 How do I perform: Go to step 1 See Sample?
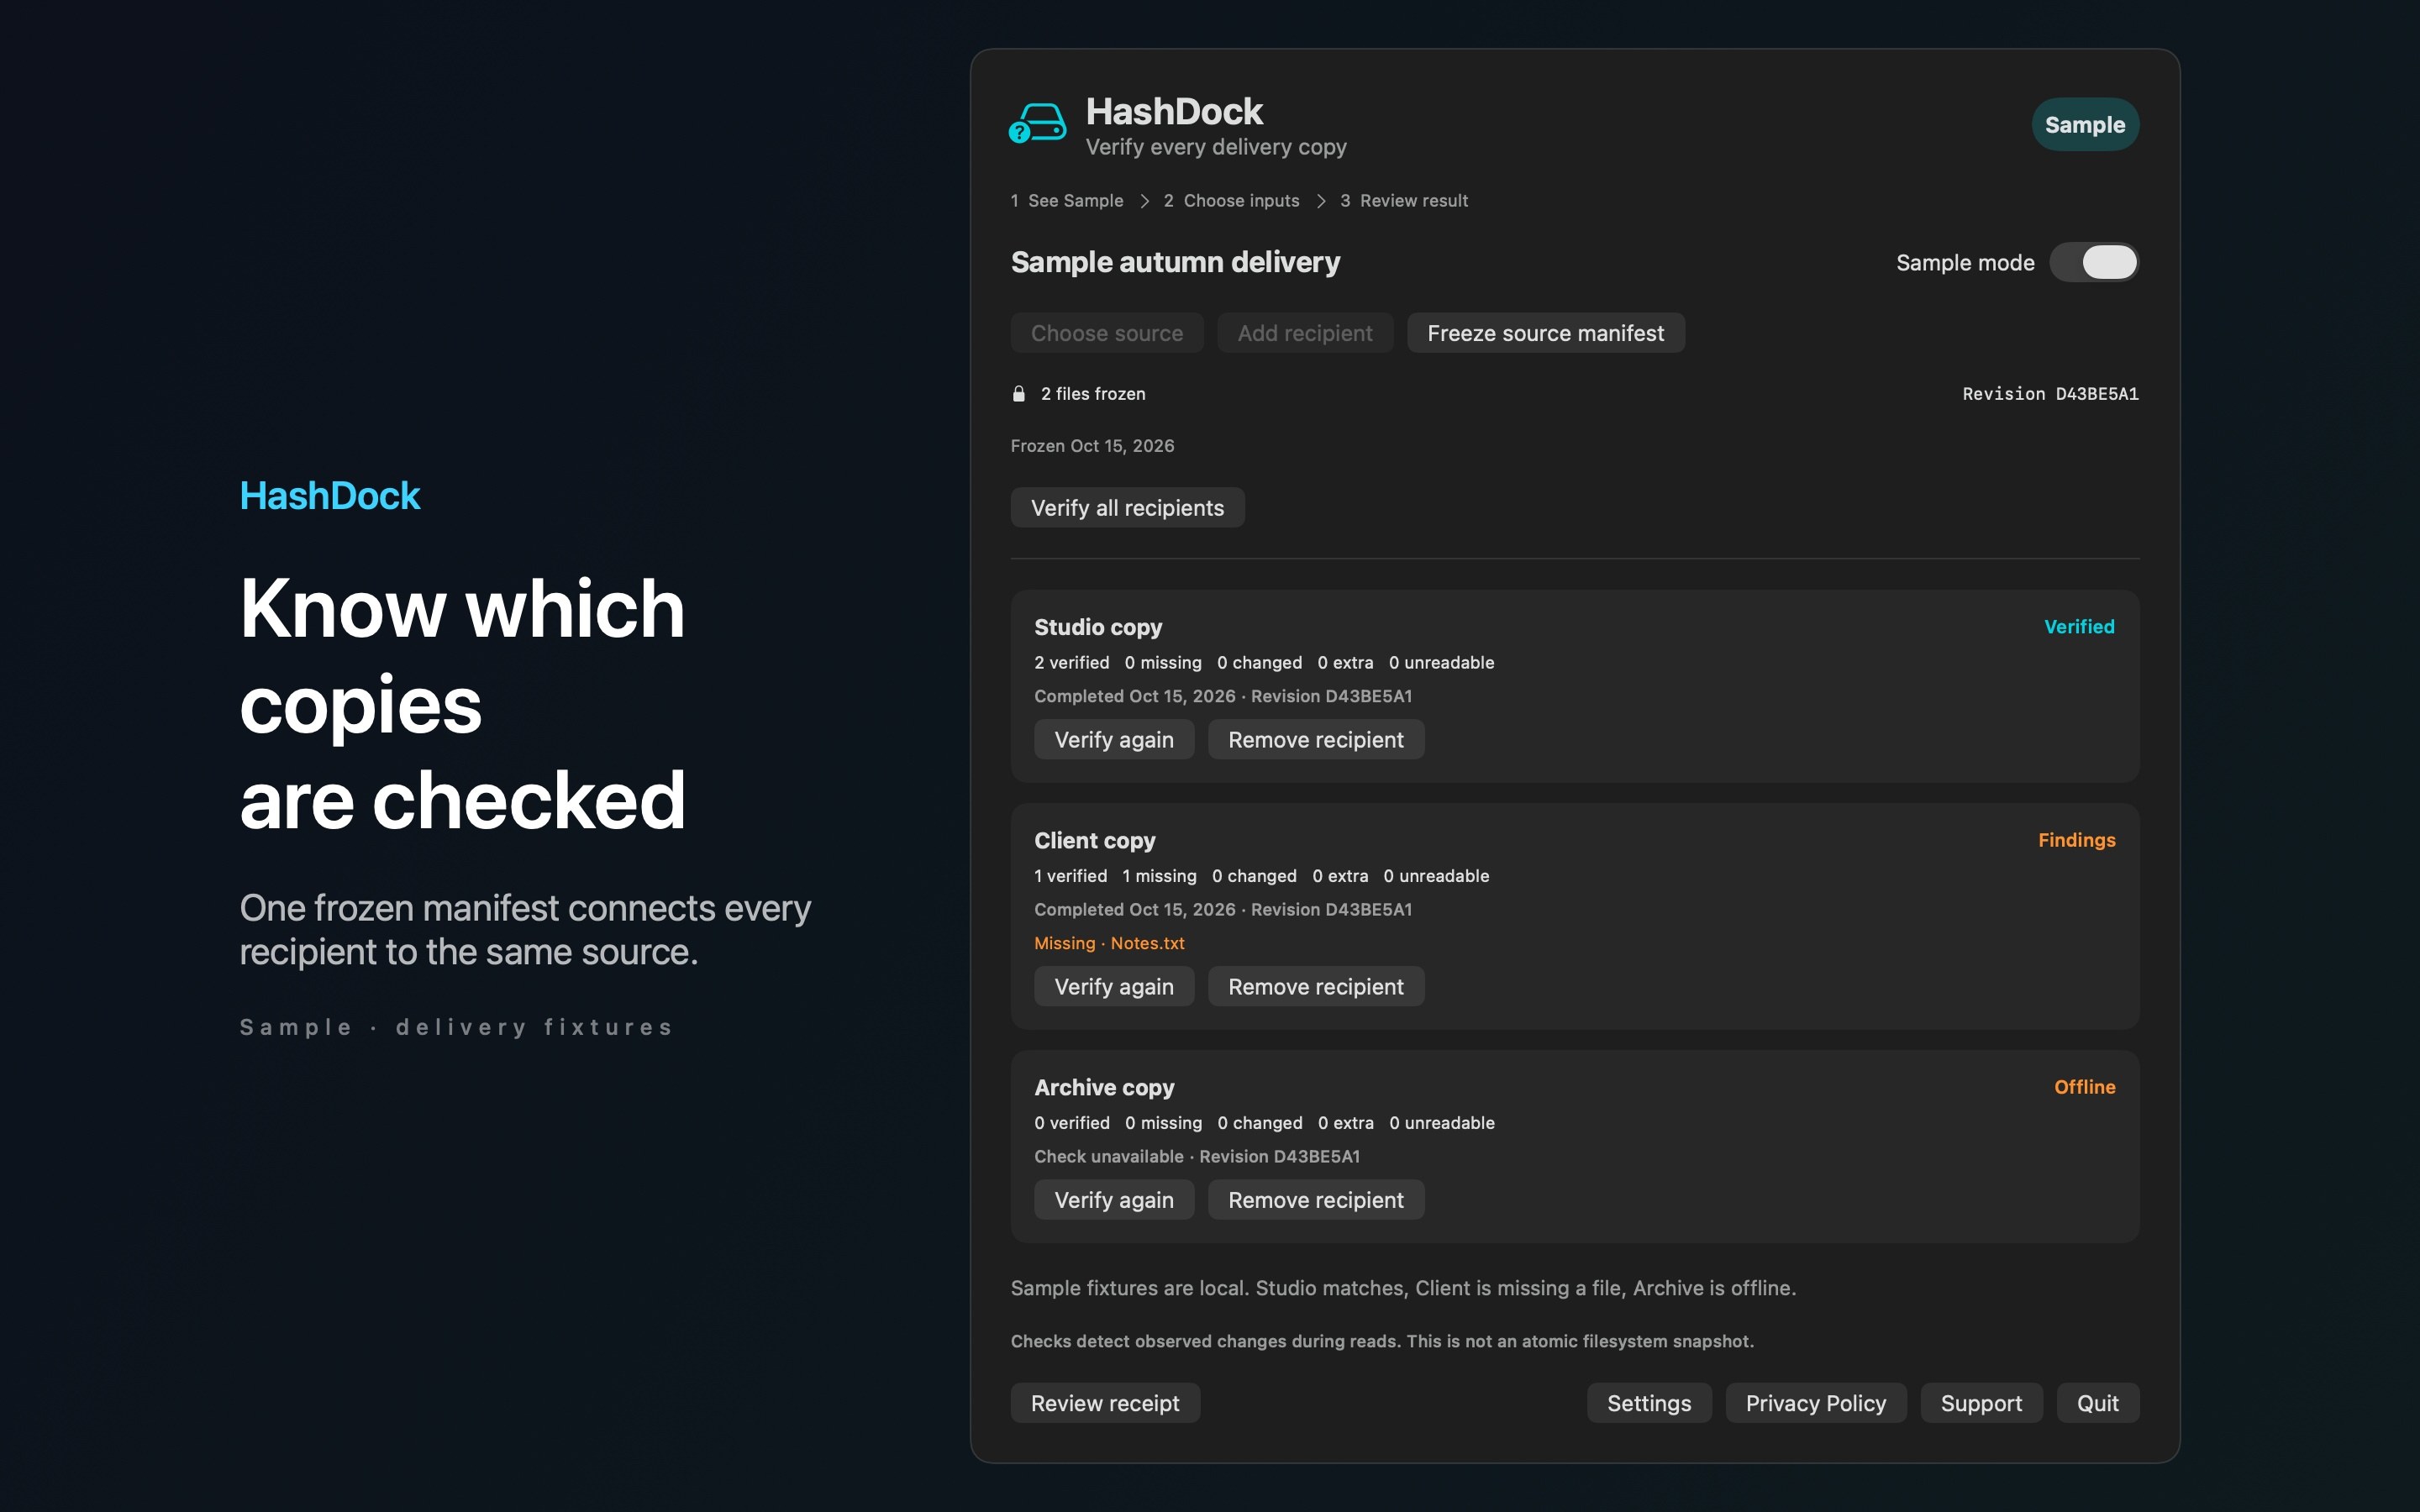(1067, 201)
